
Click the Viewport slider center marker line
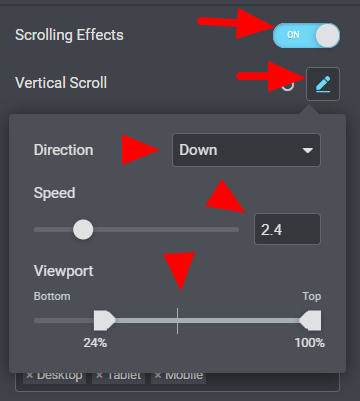pos(177,321)
